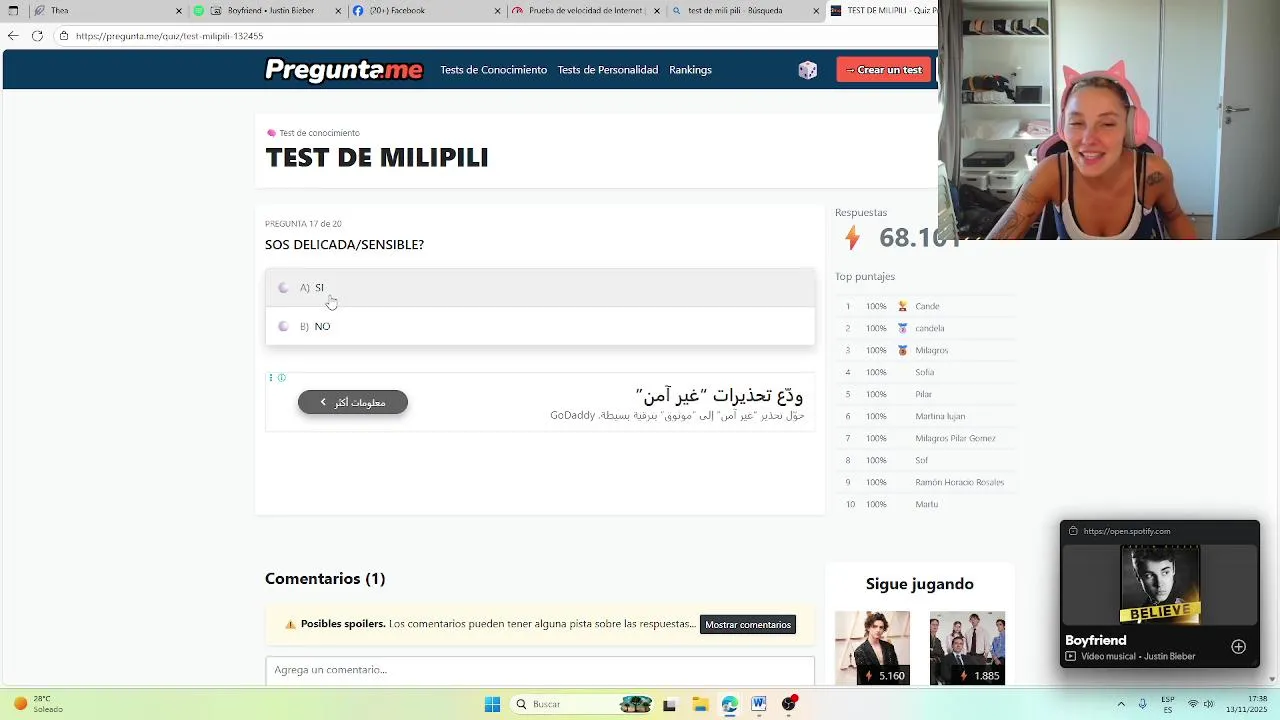
Task: Open the Rankings page
Action: click(x=690, y=70)
